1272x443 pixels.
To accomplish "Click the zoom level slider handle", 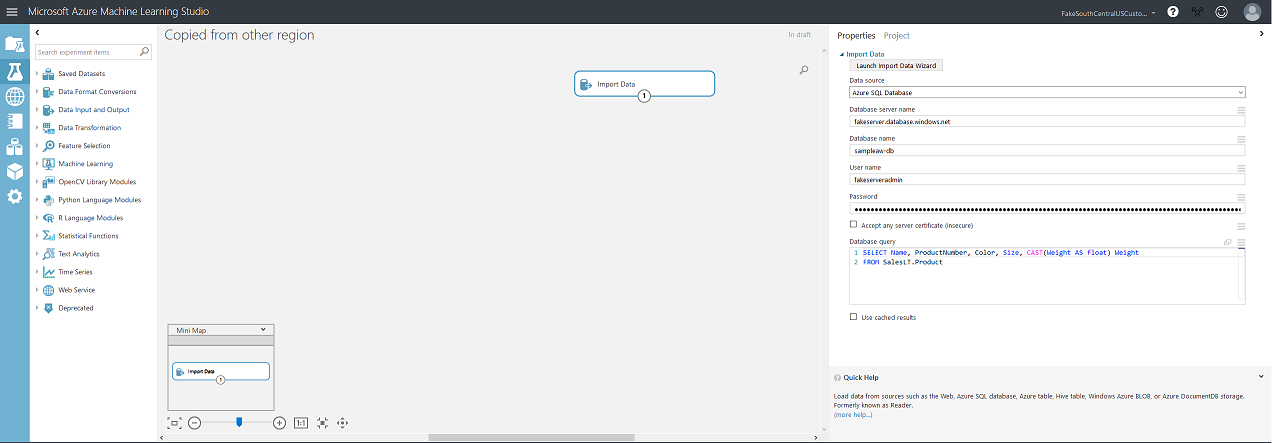I will pyautogui.click(x=238, y=423).
